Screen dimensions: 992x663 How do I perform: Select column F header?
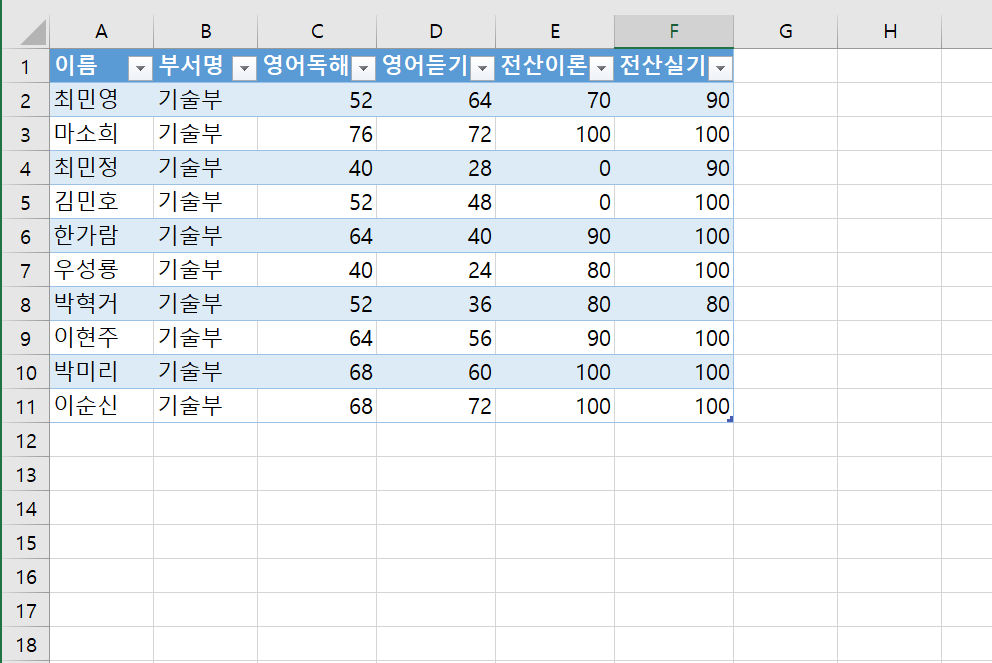click(x=673, y=32)
